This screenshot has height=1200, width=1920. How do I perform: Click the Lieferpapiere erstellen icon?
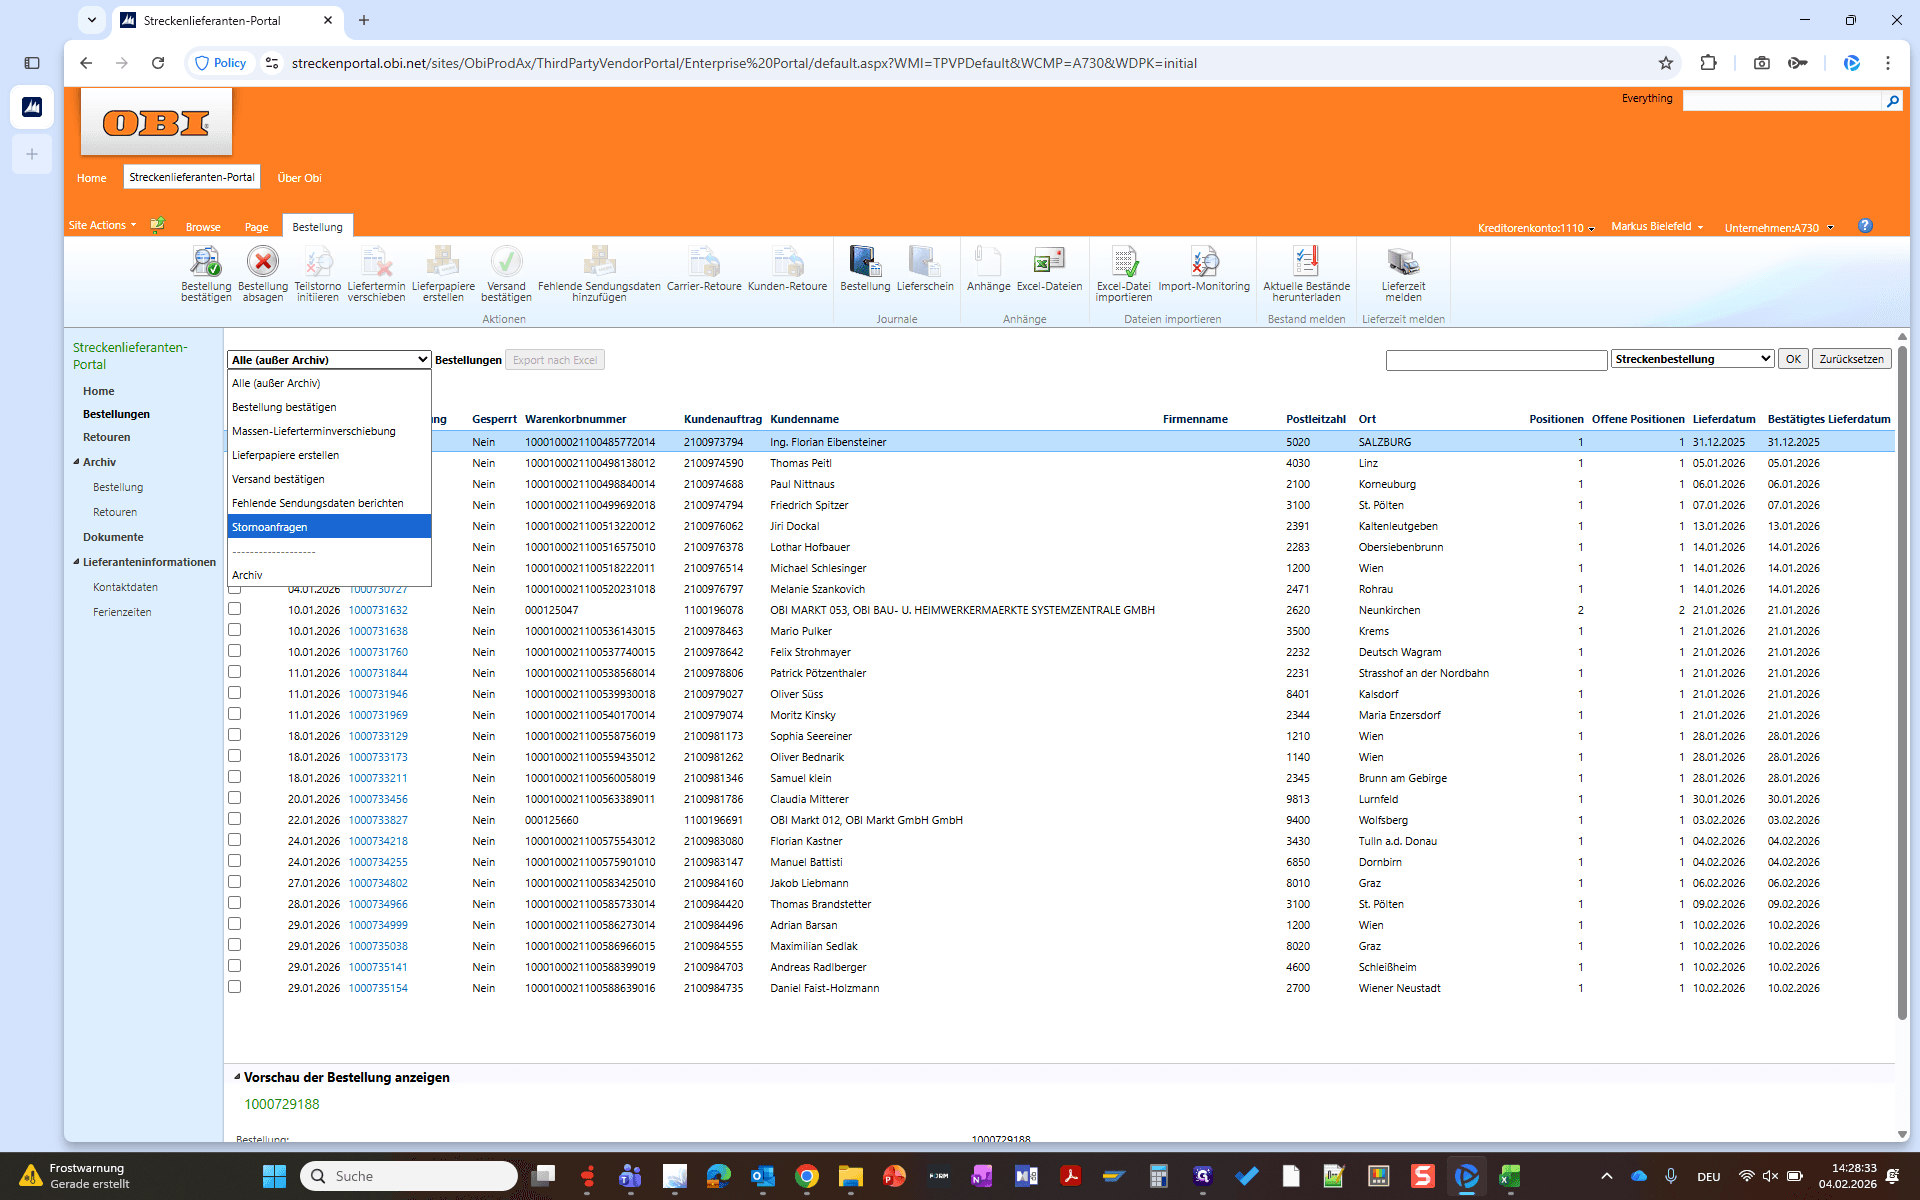pyautogui.click(x=443, y=262)
